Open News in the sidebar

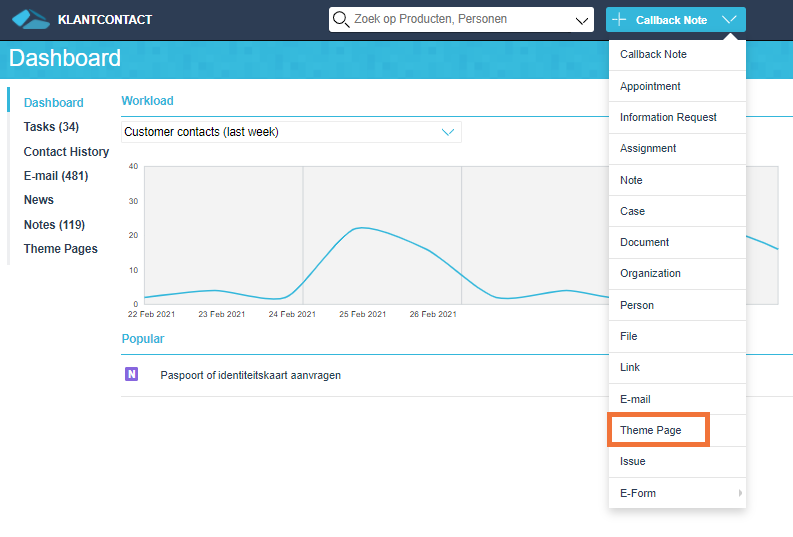38,200
